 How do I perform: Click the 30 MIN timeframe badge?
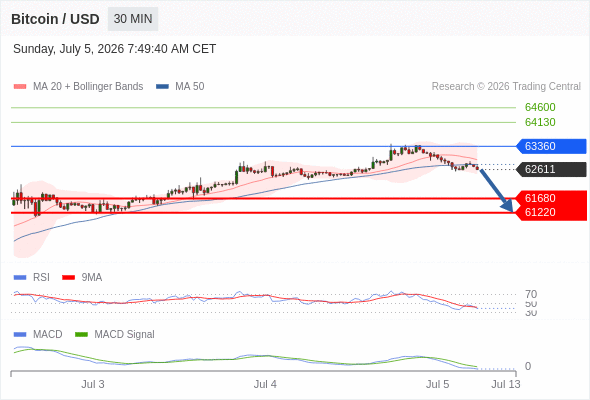[x=133, y=19]
